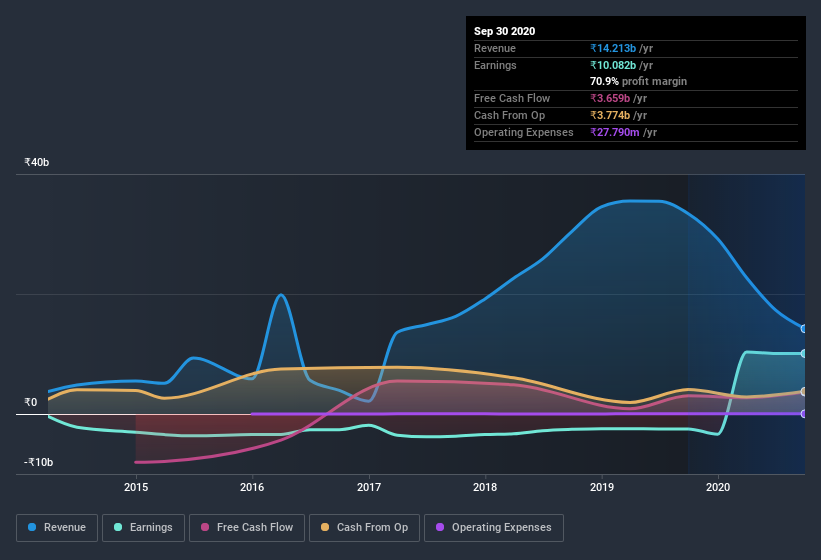Click the blue Revenue legend dot
Screen dimensions: 821x560
[32, 527]
